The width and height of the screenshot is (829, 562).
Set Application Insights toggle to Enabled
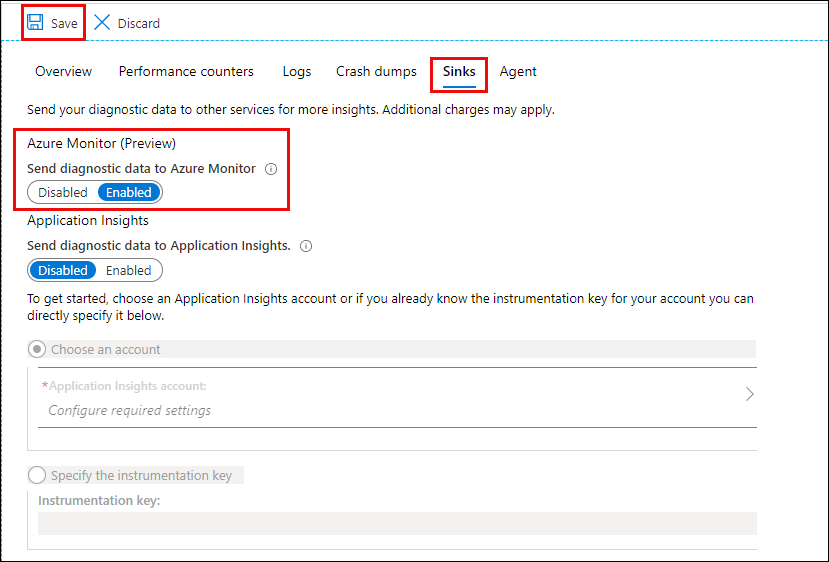coord(128,270)
